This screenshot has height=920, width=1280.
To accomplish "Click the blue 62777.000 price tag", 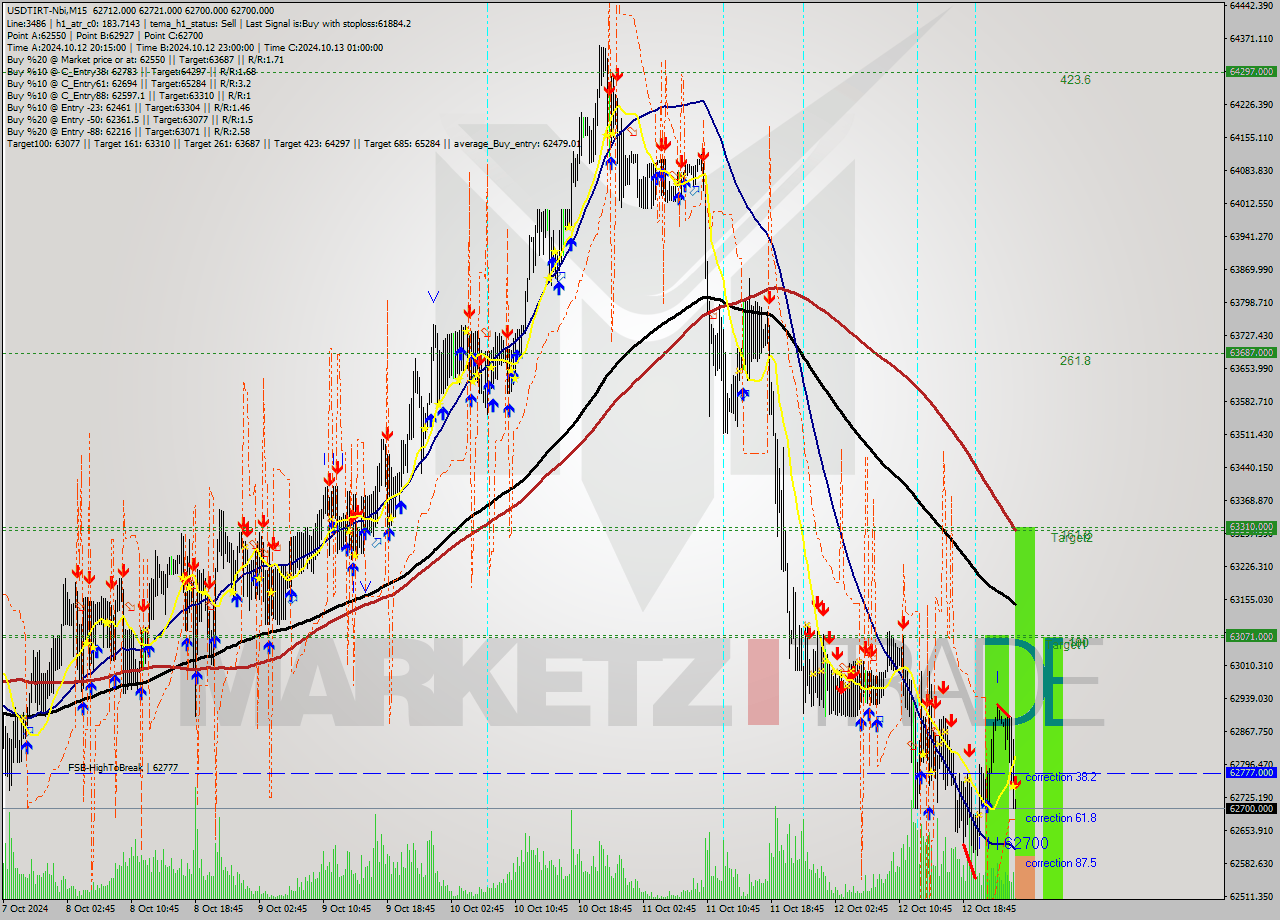I will click(1250, 772).
